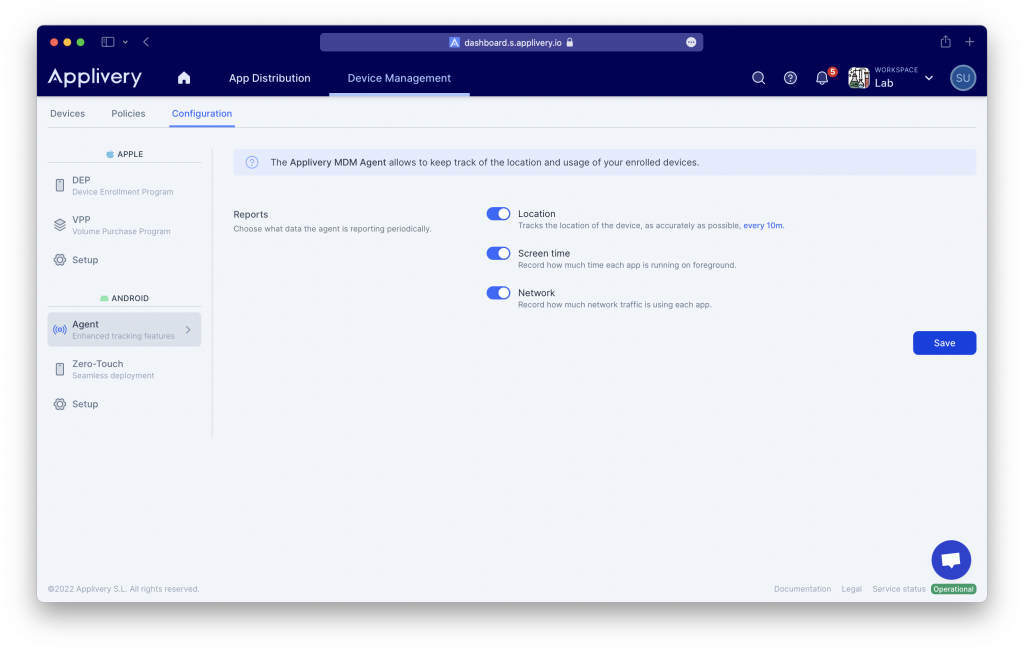Go to the Applivery home icon
This screenshot has width=1024, height=651.
[184, 78]
